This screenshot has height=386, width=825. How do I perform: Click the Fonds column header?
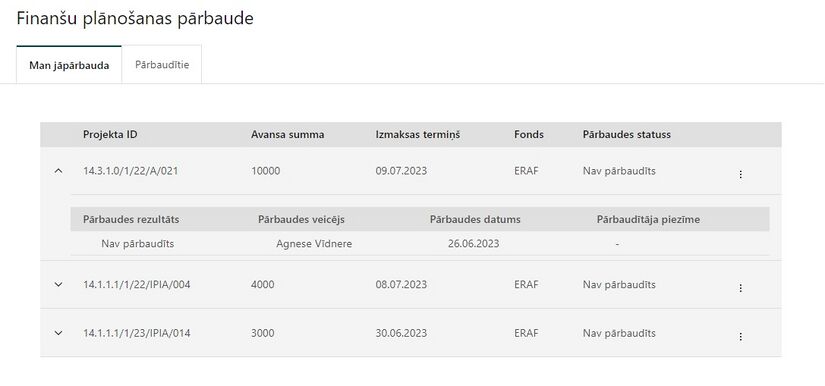tap(529, 135)
